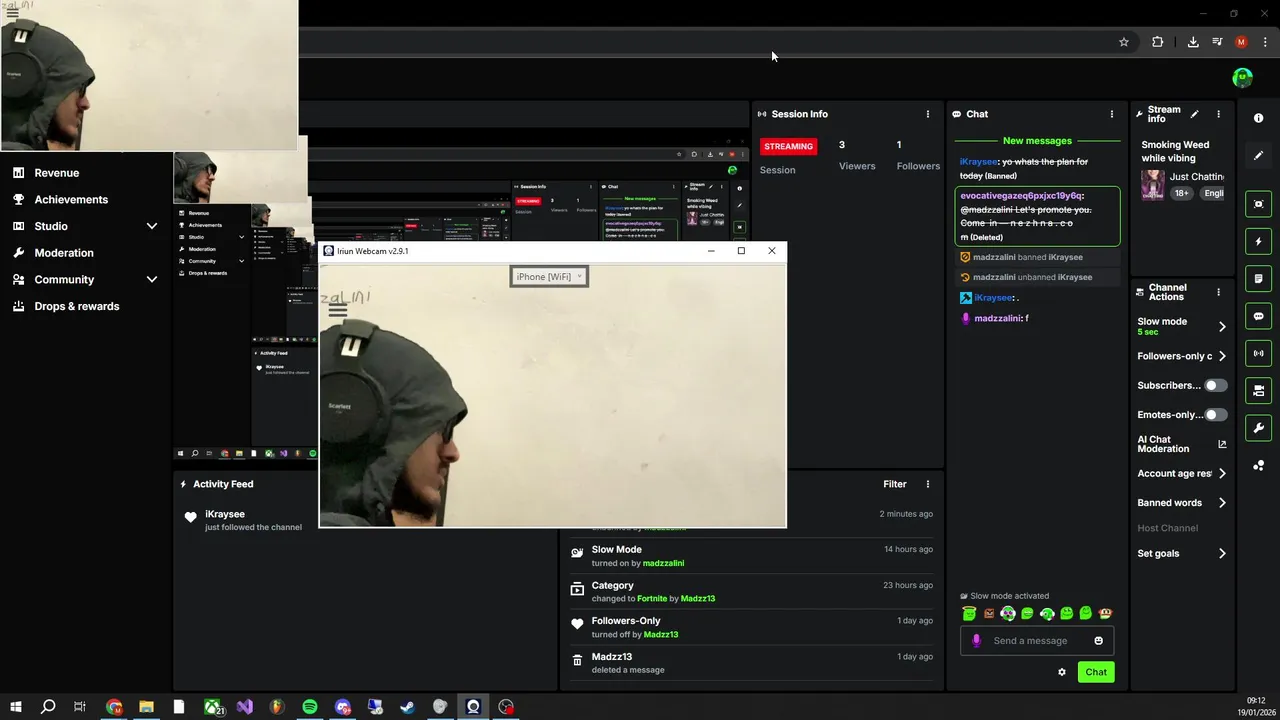Toggle the broadcast session widget icon in right toolbar
This screenshot has width=1280, height=720.
(1258, 353)
